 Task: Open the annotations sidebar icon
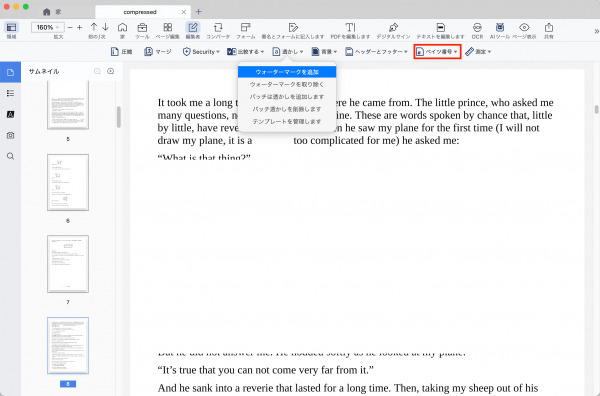[x=10, y=114]
